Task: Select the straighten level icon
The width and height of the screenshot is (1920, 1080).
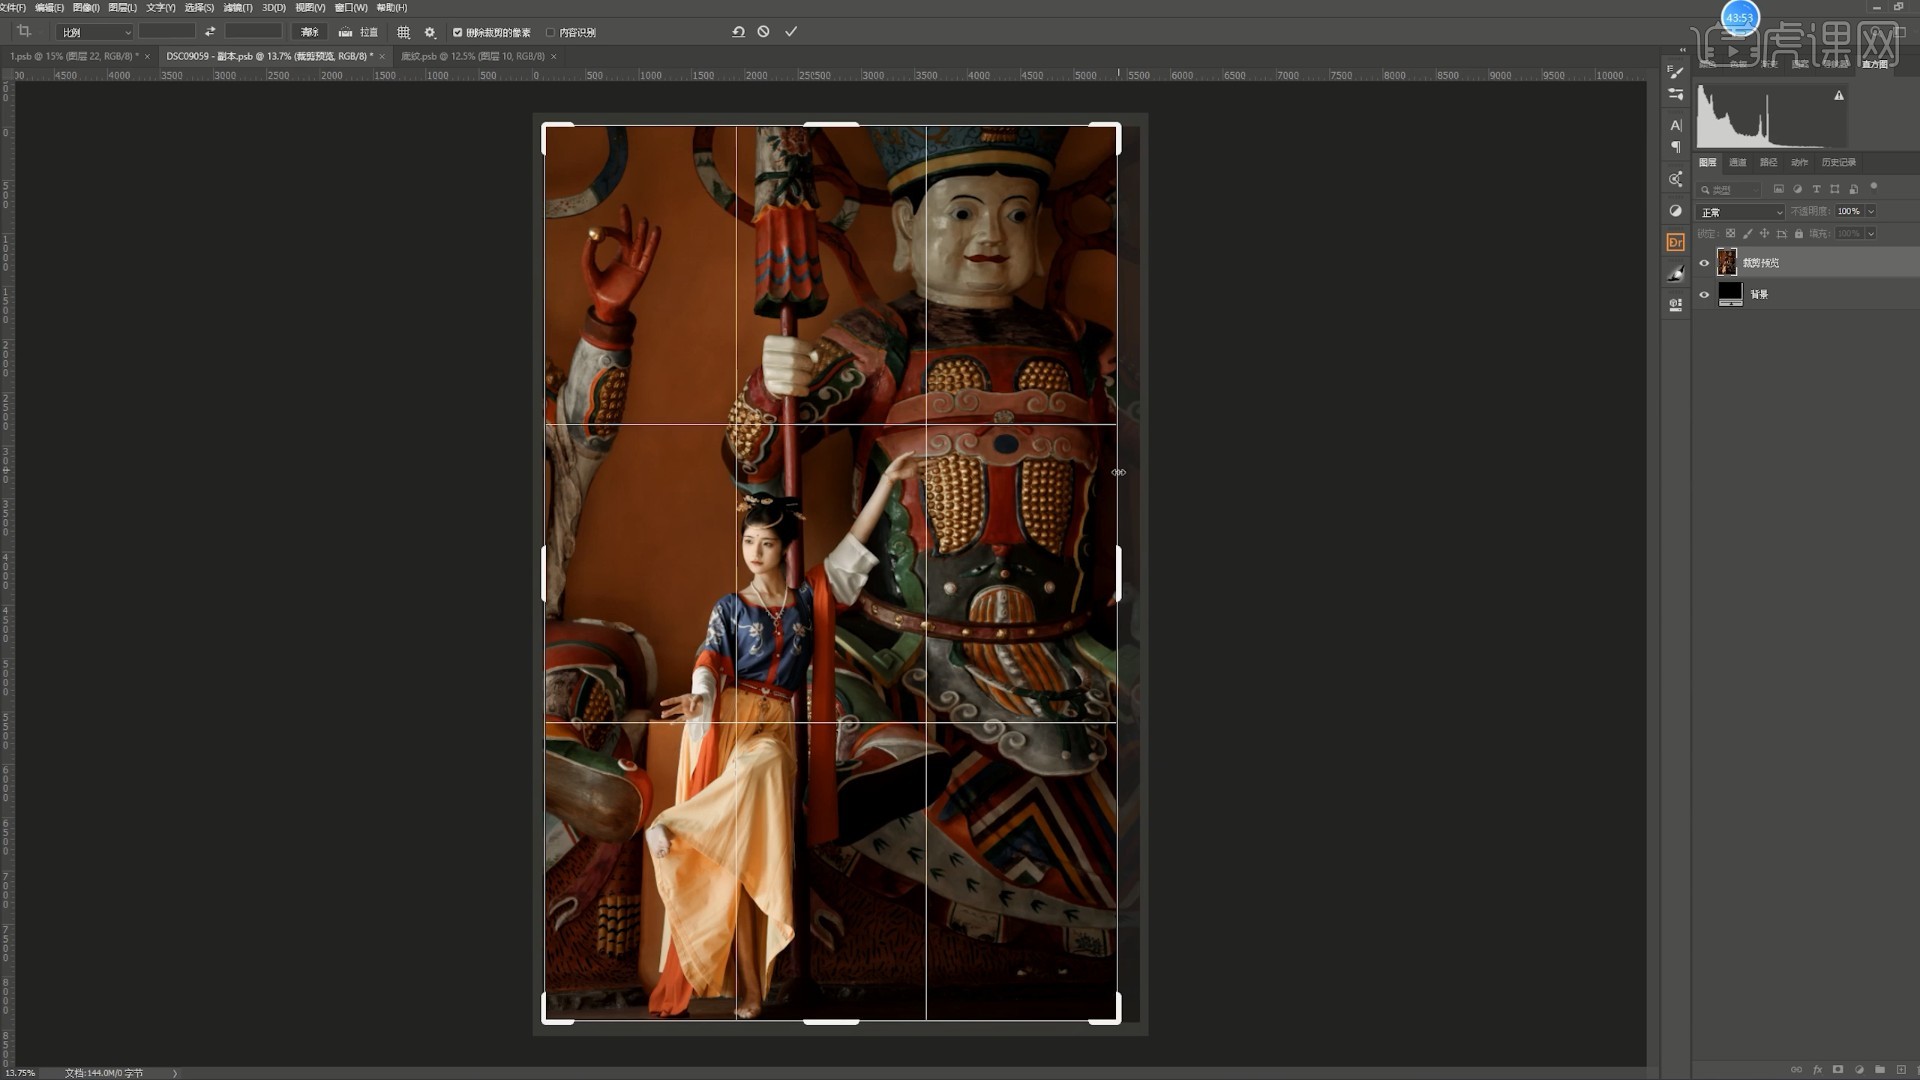Action: pyautogui.click(x=346, y=33)
